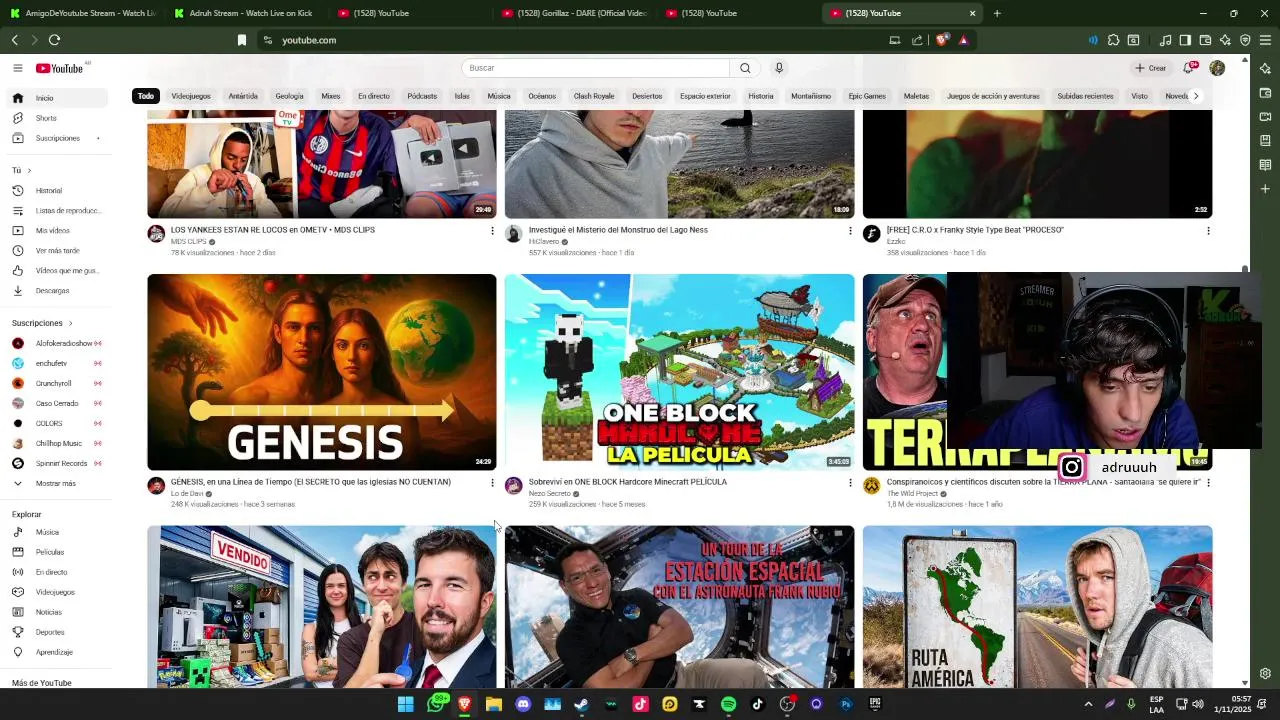Screen dimensions: 1280x720
Task: Open En directo under Explorar
Action: [58, 572]
